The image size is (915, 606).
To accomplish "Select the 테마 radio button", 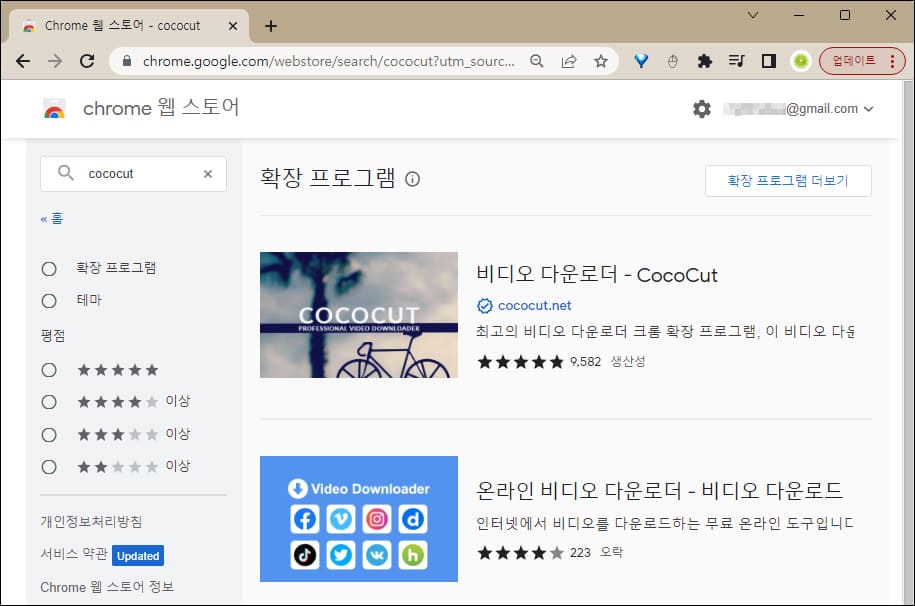I will click(x=49, y=300).
